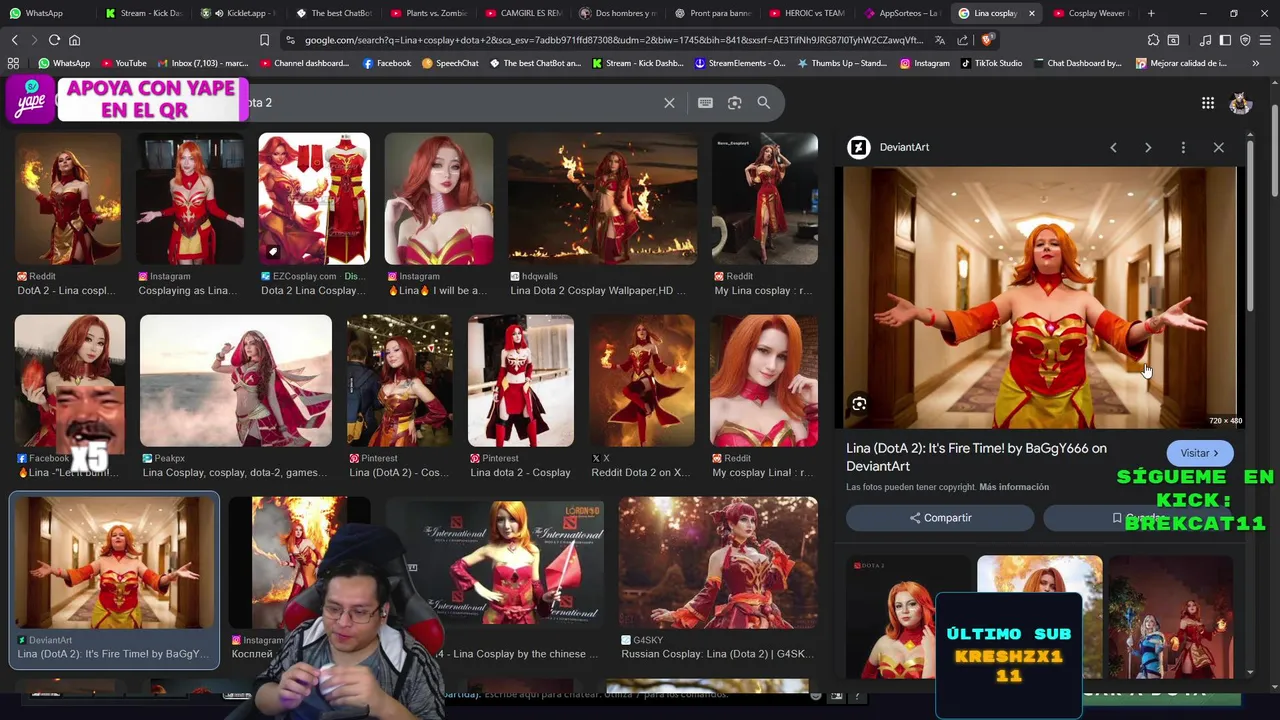Open the large DeviantArt preview image
Viewport: 1280px width, 720px height.
[x=1040, y=297]
